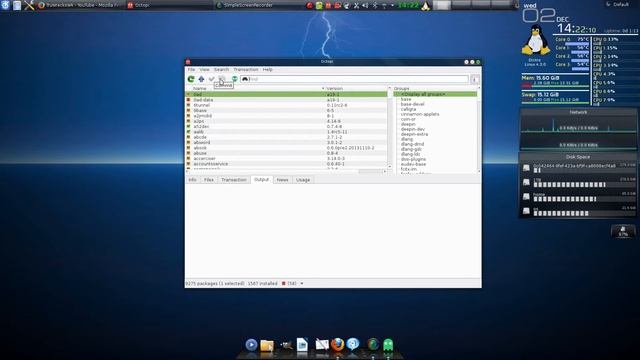Click the green globe toolbar icon in Octopi
Screen dimensions: 640x360
point(235,79)
